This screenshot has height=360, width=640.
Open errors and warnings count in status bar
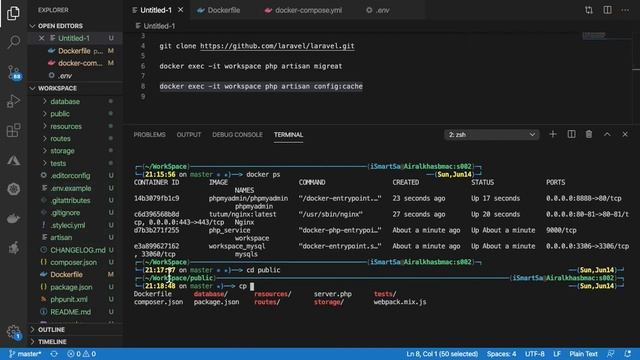pyautogui.click(x=81, y=354)
